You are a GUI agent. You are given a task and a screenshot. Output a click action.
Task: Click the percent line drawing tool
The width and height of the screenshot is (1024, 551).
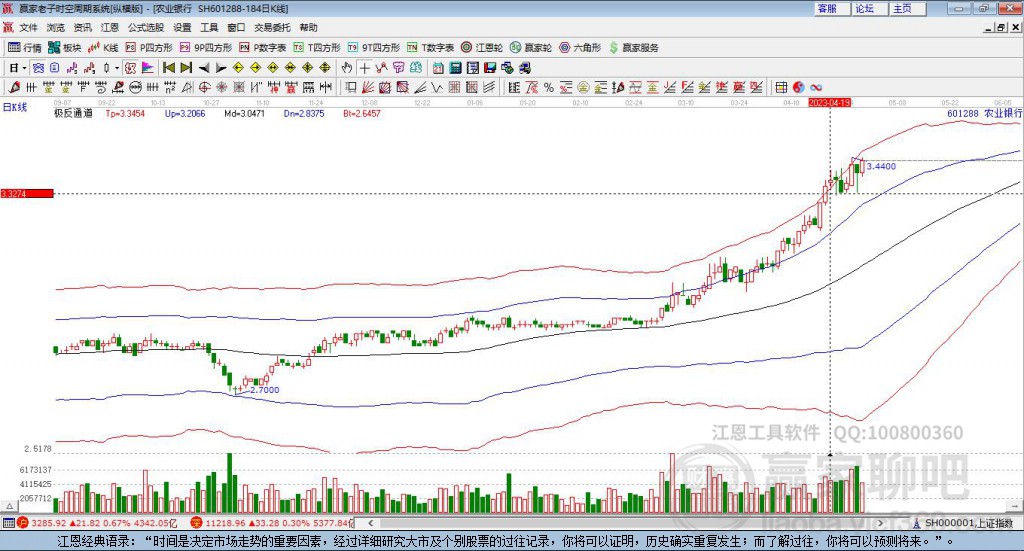549,87
